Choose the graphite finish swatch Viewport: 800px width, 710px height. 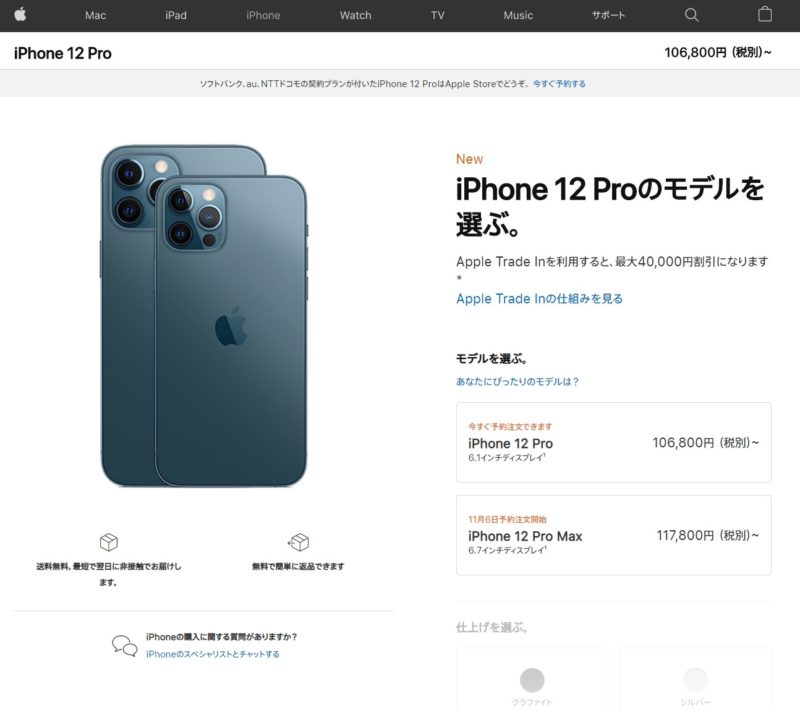[532, 680]
